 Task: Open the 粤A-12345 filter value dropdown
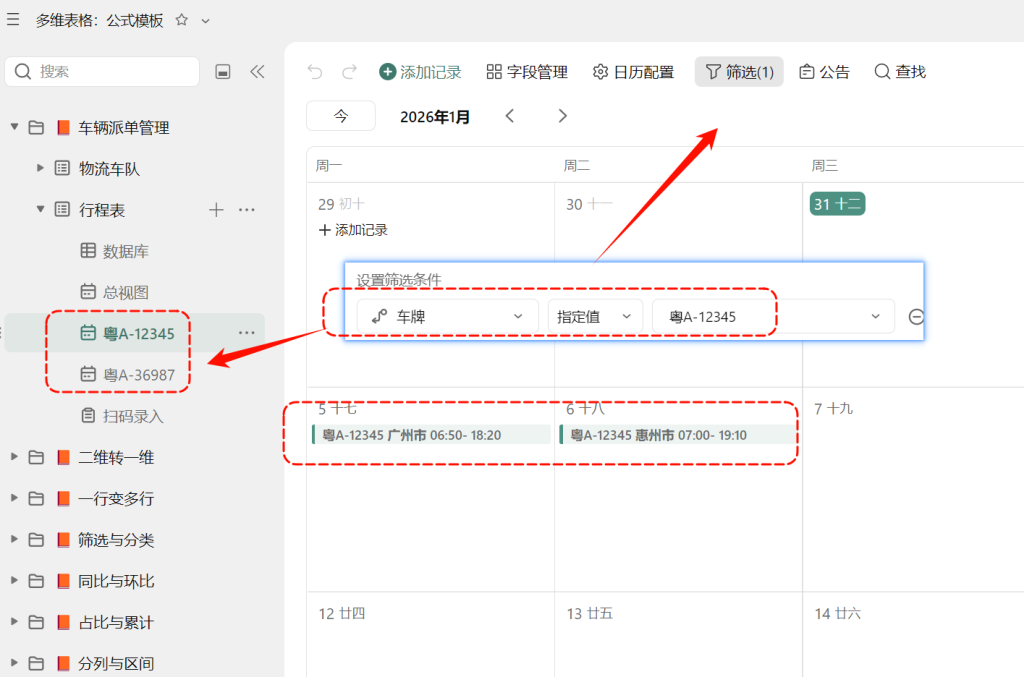click(x=773, y=317)
